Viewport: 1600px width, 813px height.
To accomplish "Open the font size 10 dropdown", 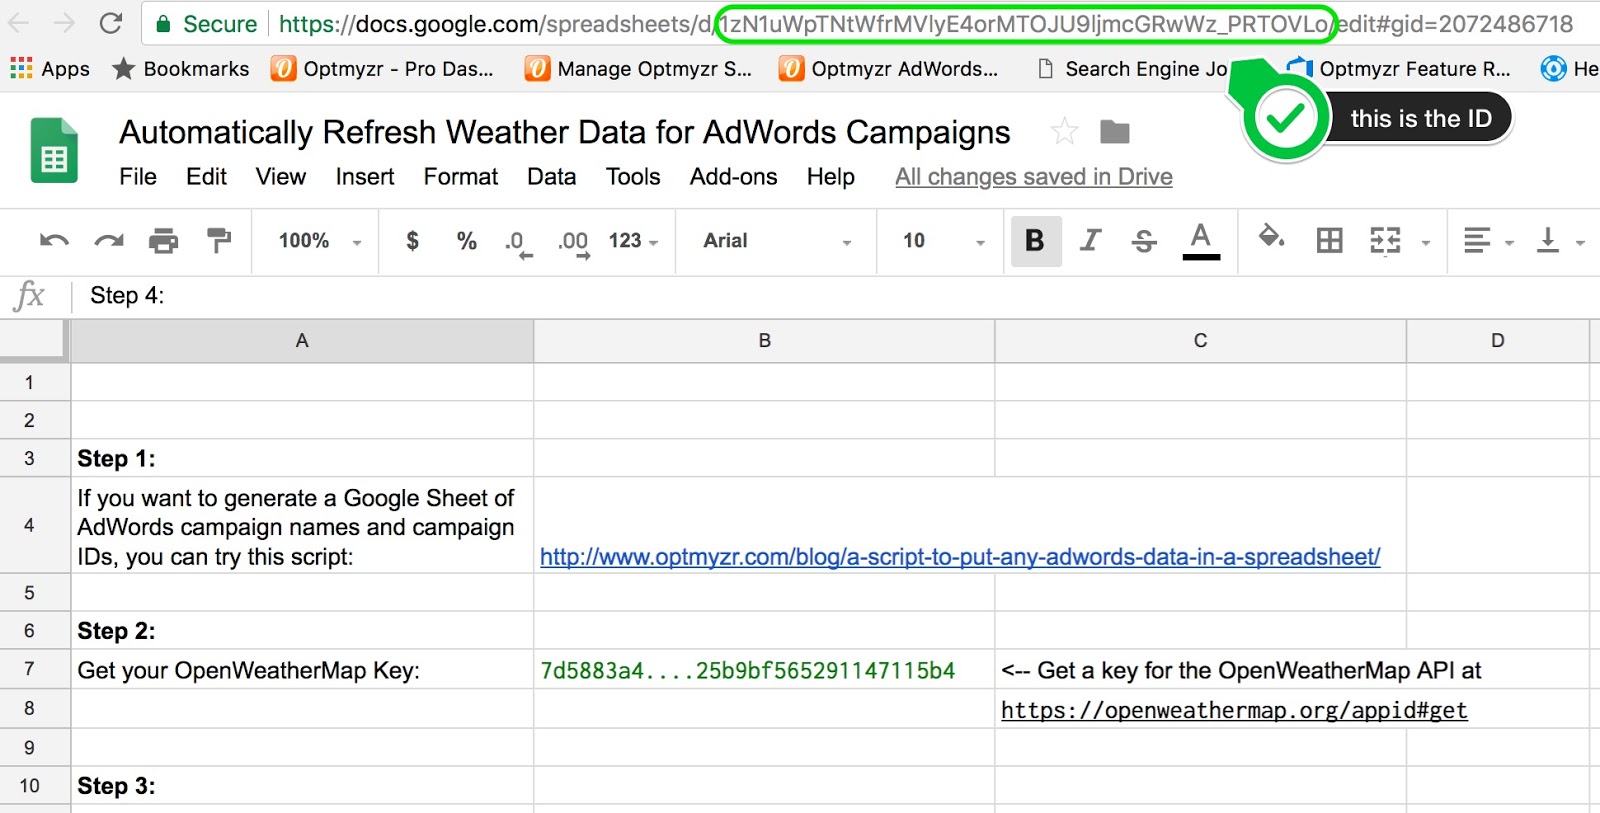I will [x=942, y=241].
